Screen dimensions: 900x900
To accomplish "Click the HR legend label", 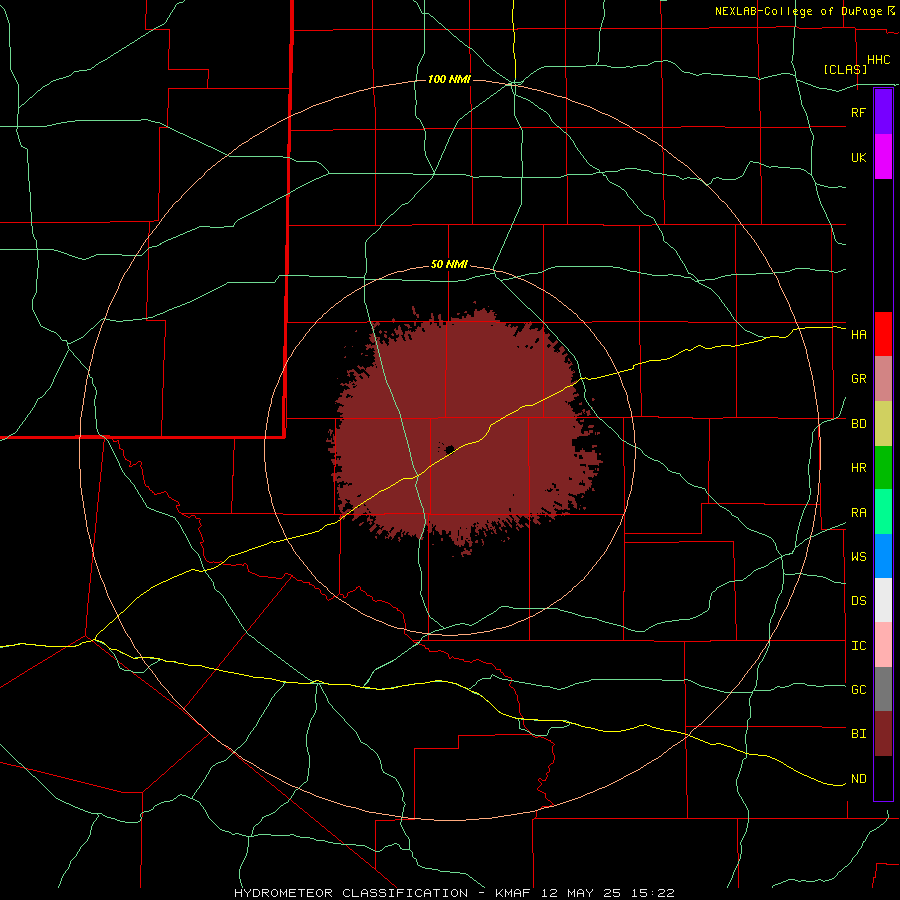I will (x=858, y=468).
